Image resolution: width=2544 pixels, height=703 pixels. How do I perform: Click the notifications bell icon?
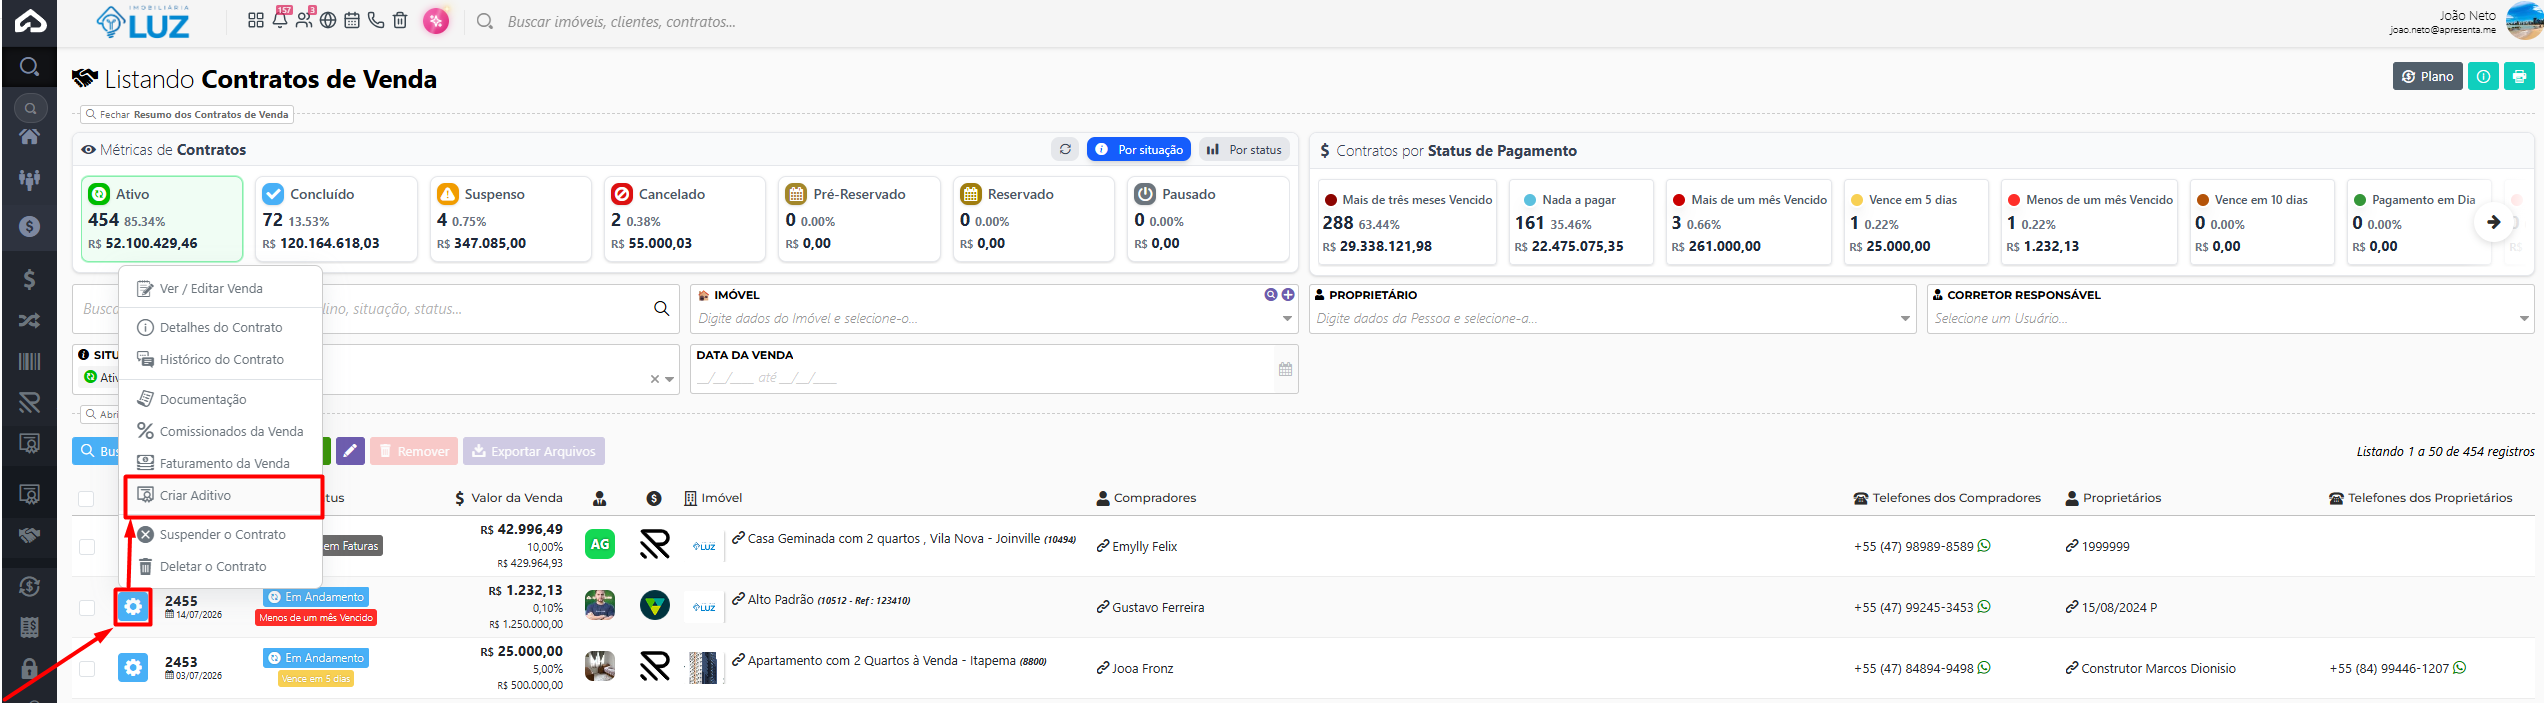[280, 19]
